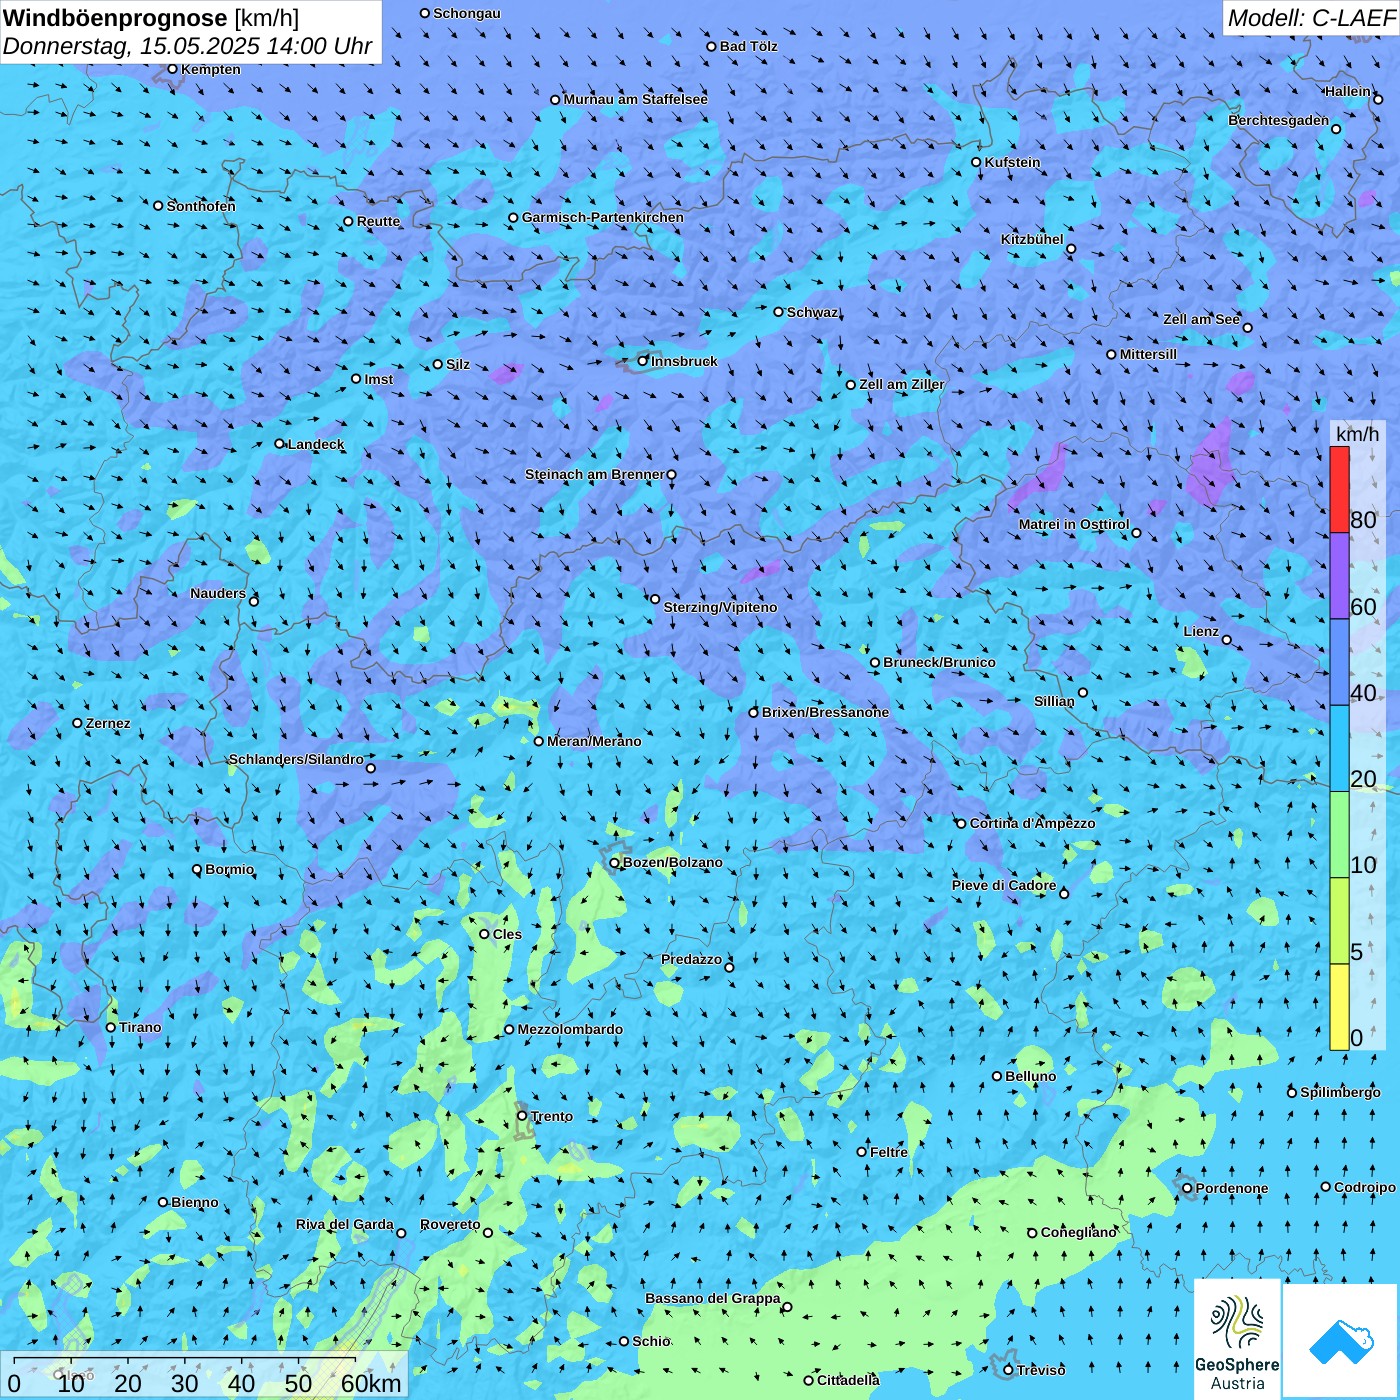Click the 'Riva del Garda' label
The image size is (1400, 1400).
coord(345,1225)
